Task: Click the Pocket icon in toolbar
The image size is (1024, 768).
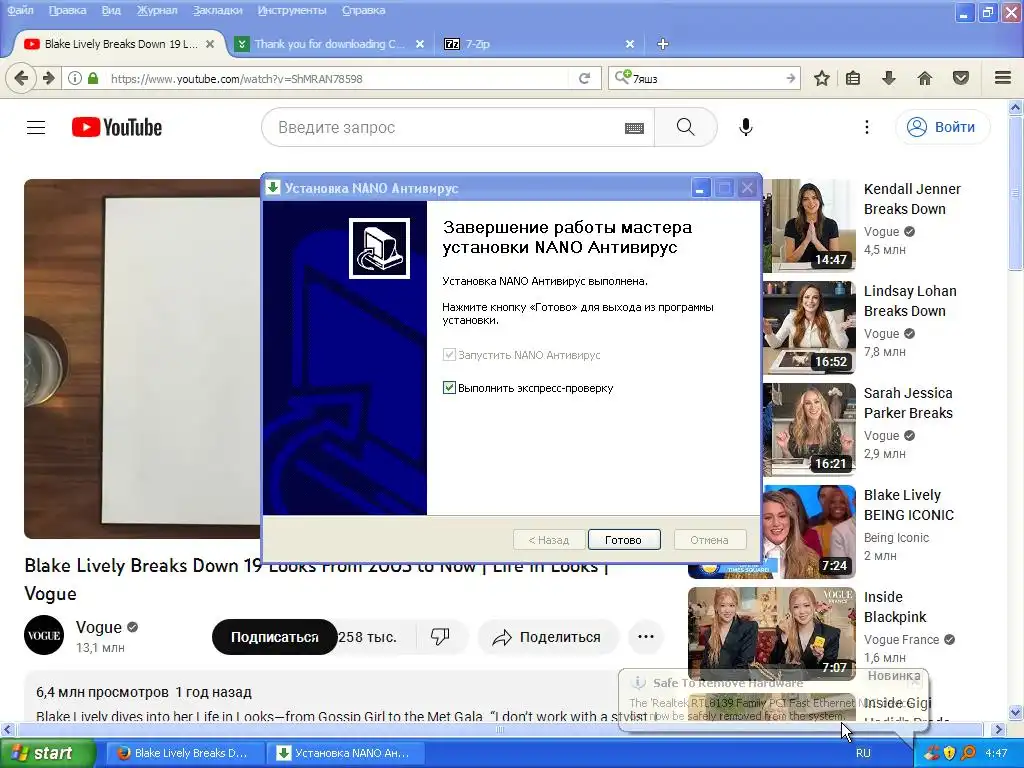Action: (x=961, y=78)
